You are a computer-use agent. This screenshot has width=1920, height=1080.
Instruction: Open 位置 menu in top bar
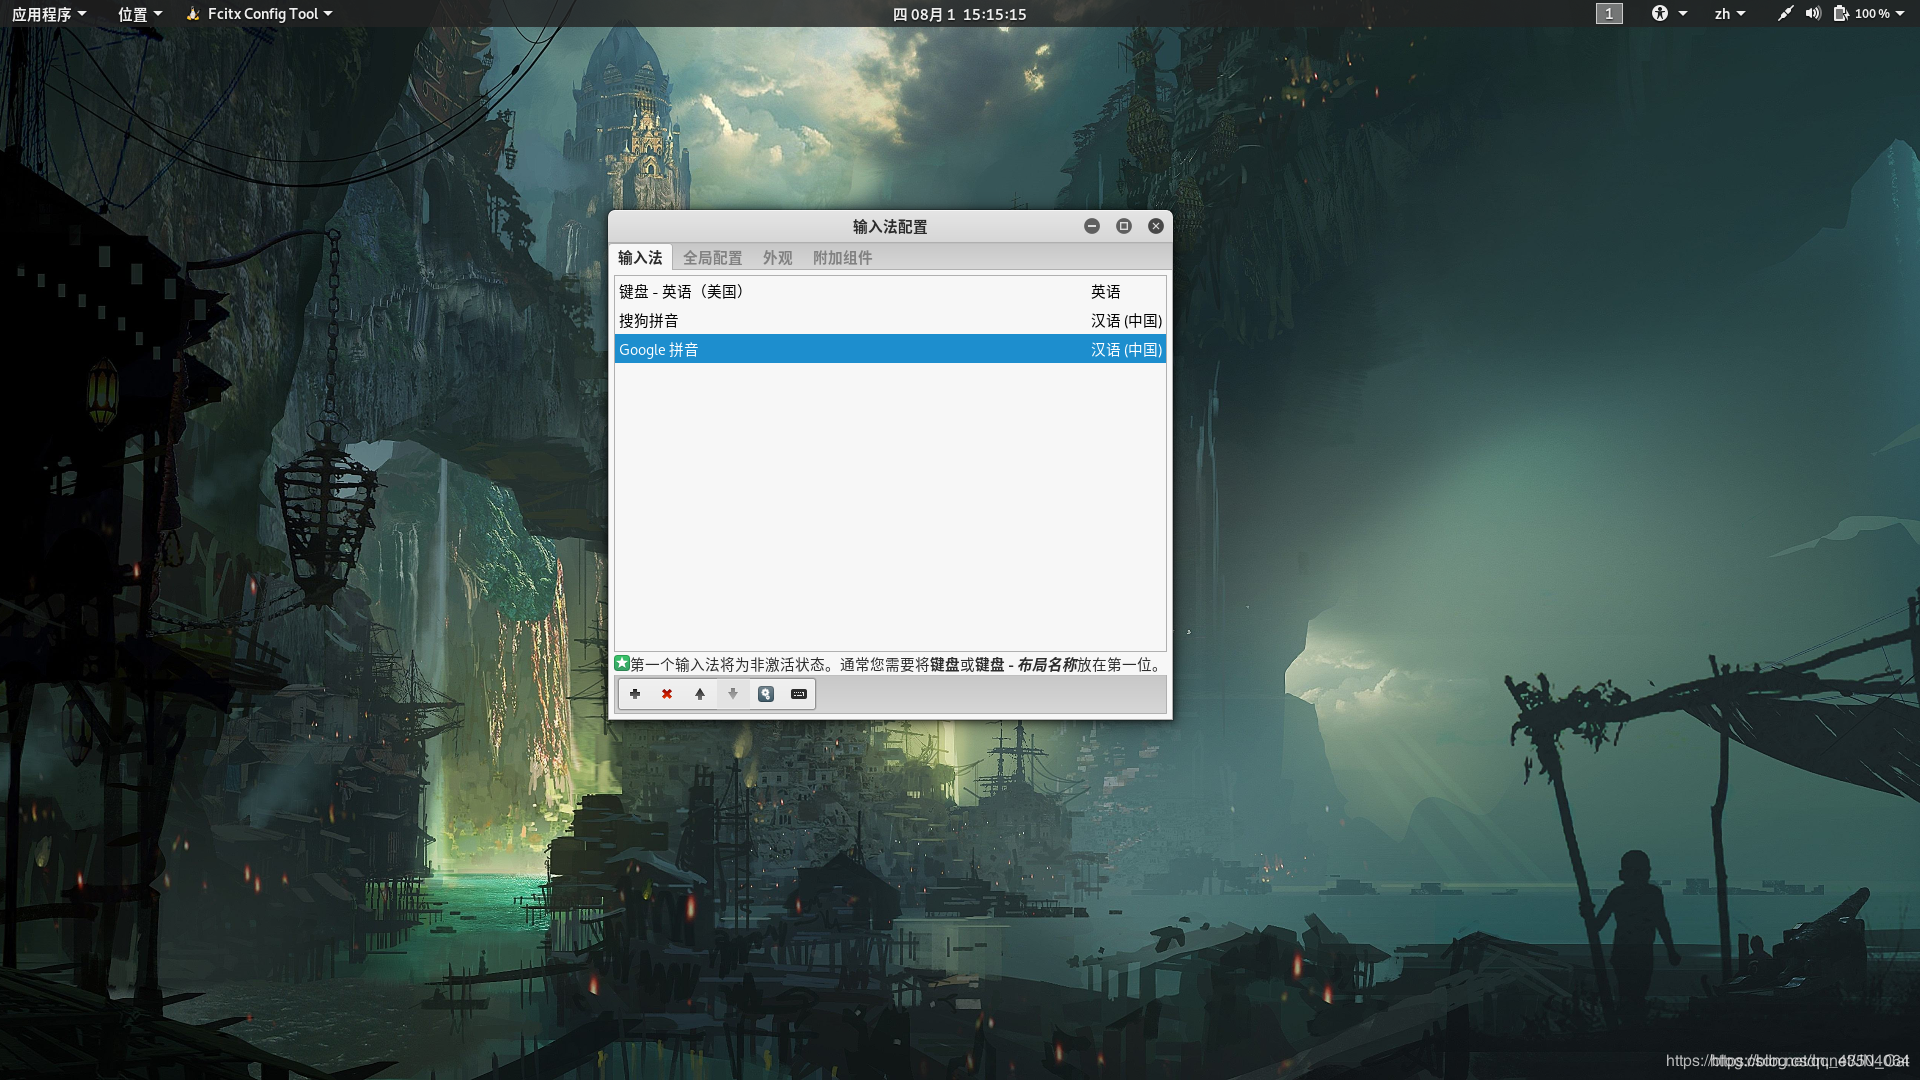pos(139,14)
